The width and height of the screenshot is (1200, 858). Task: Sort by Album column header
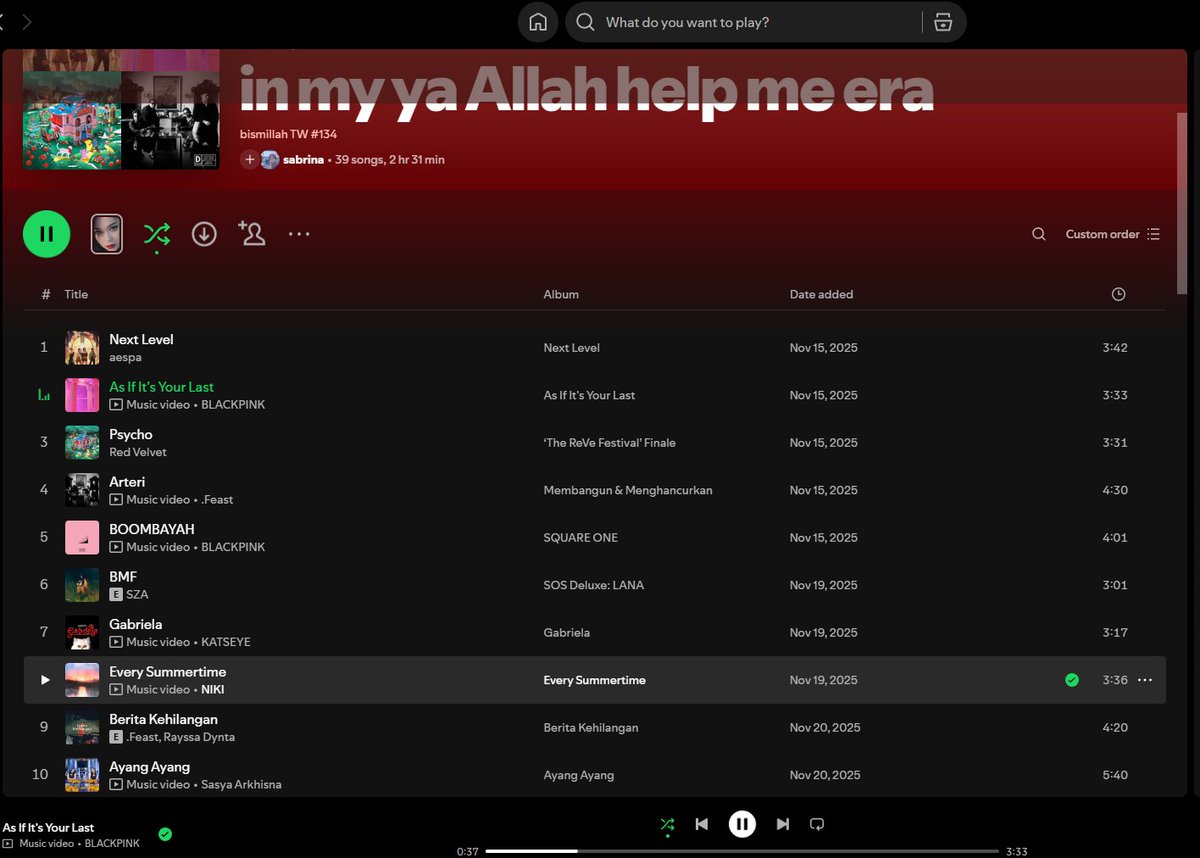pos(561,294)
